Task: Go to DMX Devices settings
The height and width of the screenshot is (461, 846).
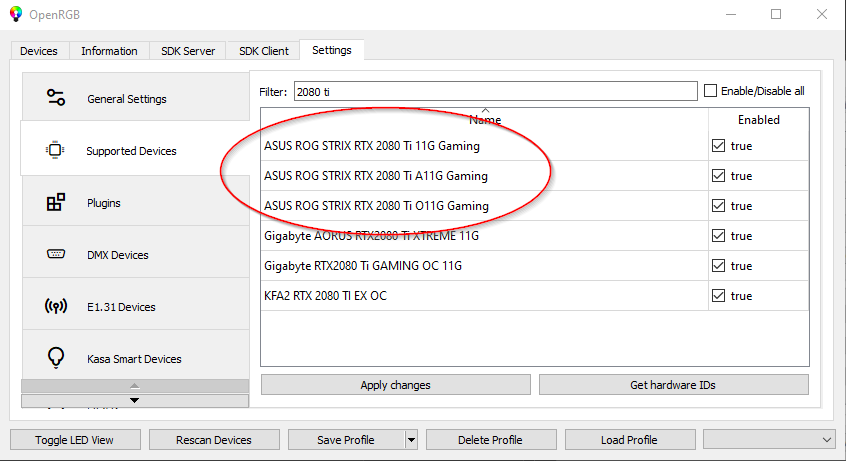Action: 135,253
